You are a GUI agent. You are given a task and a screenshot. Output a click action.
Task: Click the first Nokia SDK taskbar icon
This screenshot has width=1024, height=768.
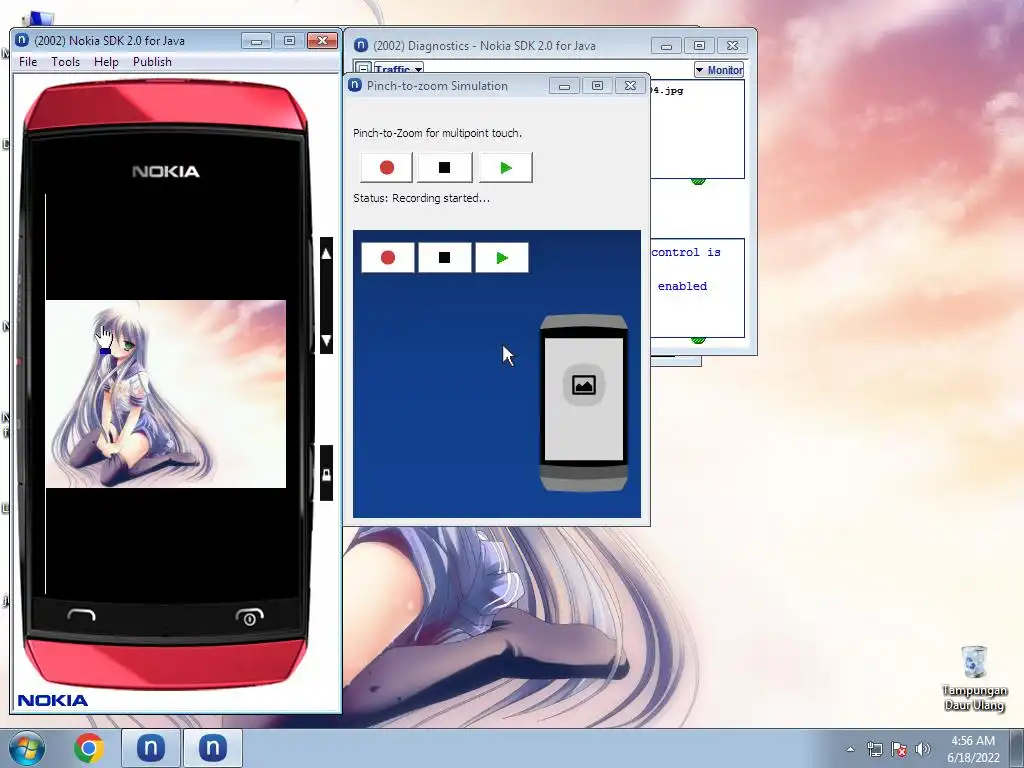coord(151,748)
